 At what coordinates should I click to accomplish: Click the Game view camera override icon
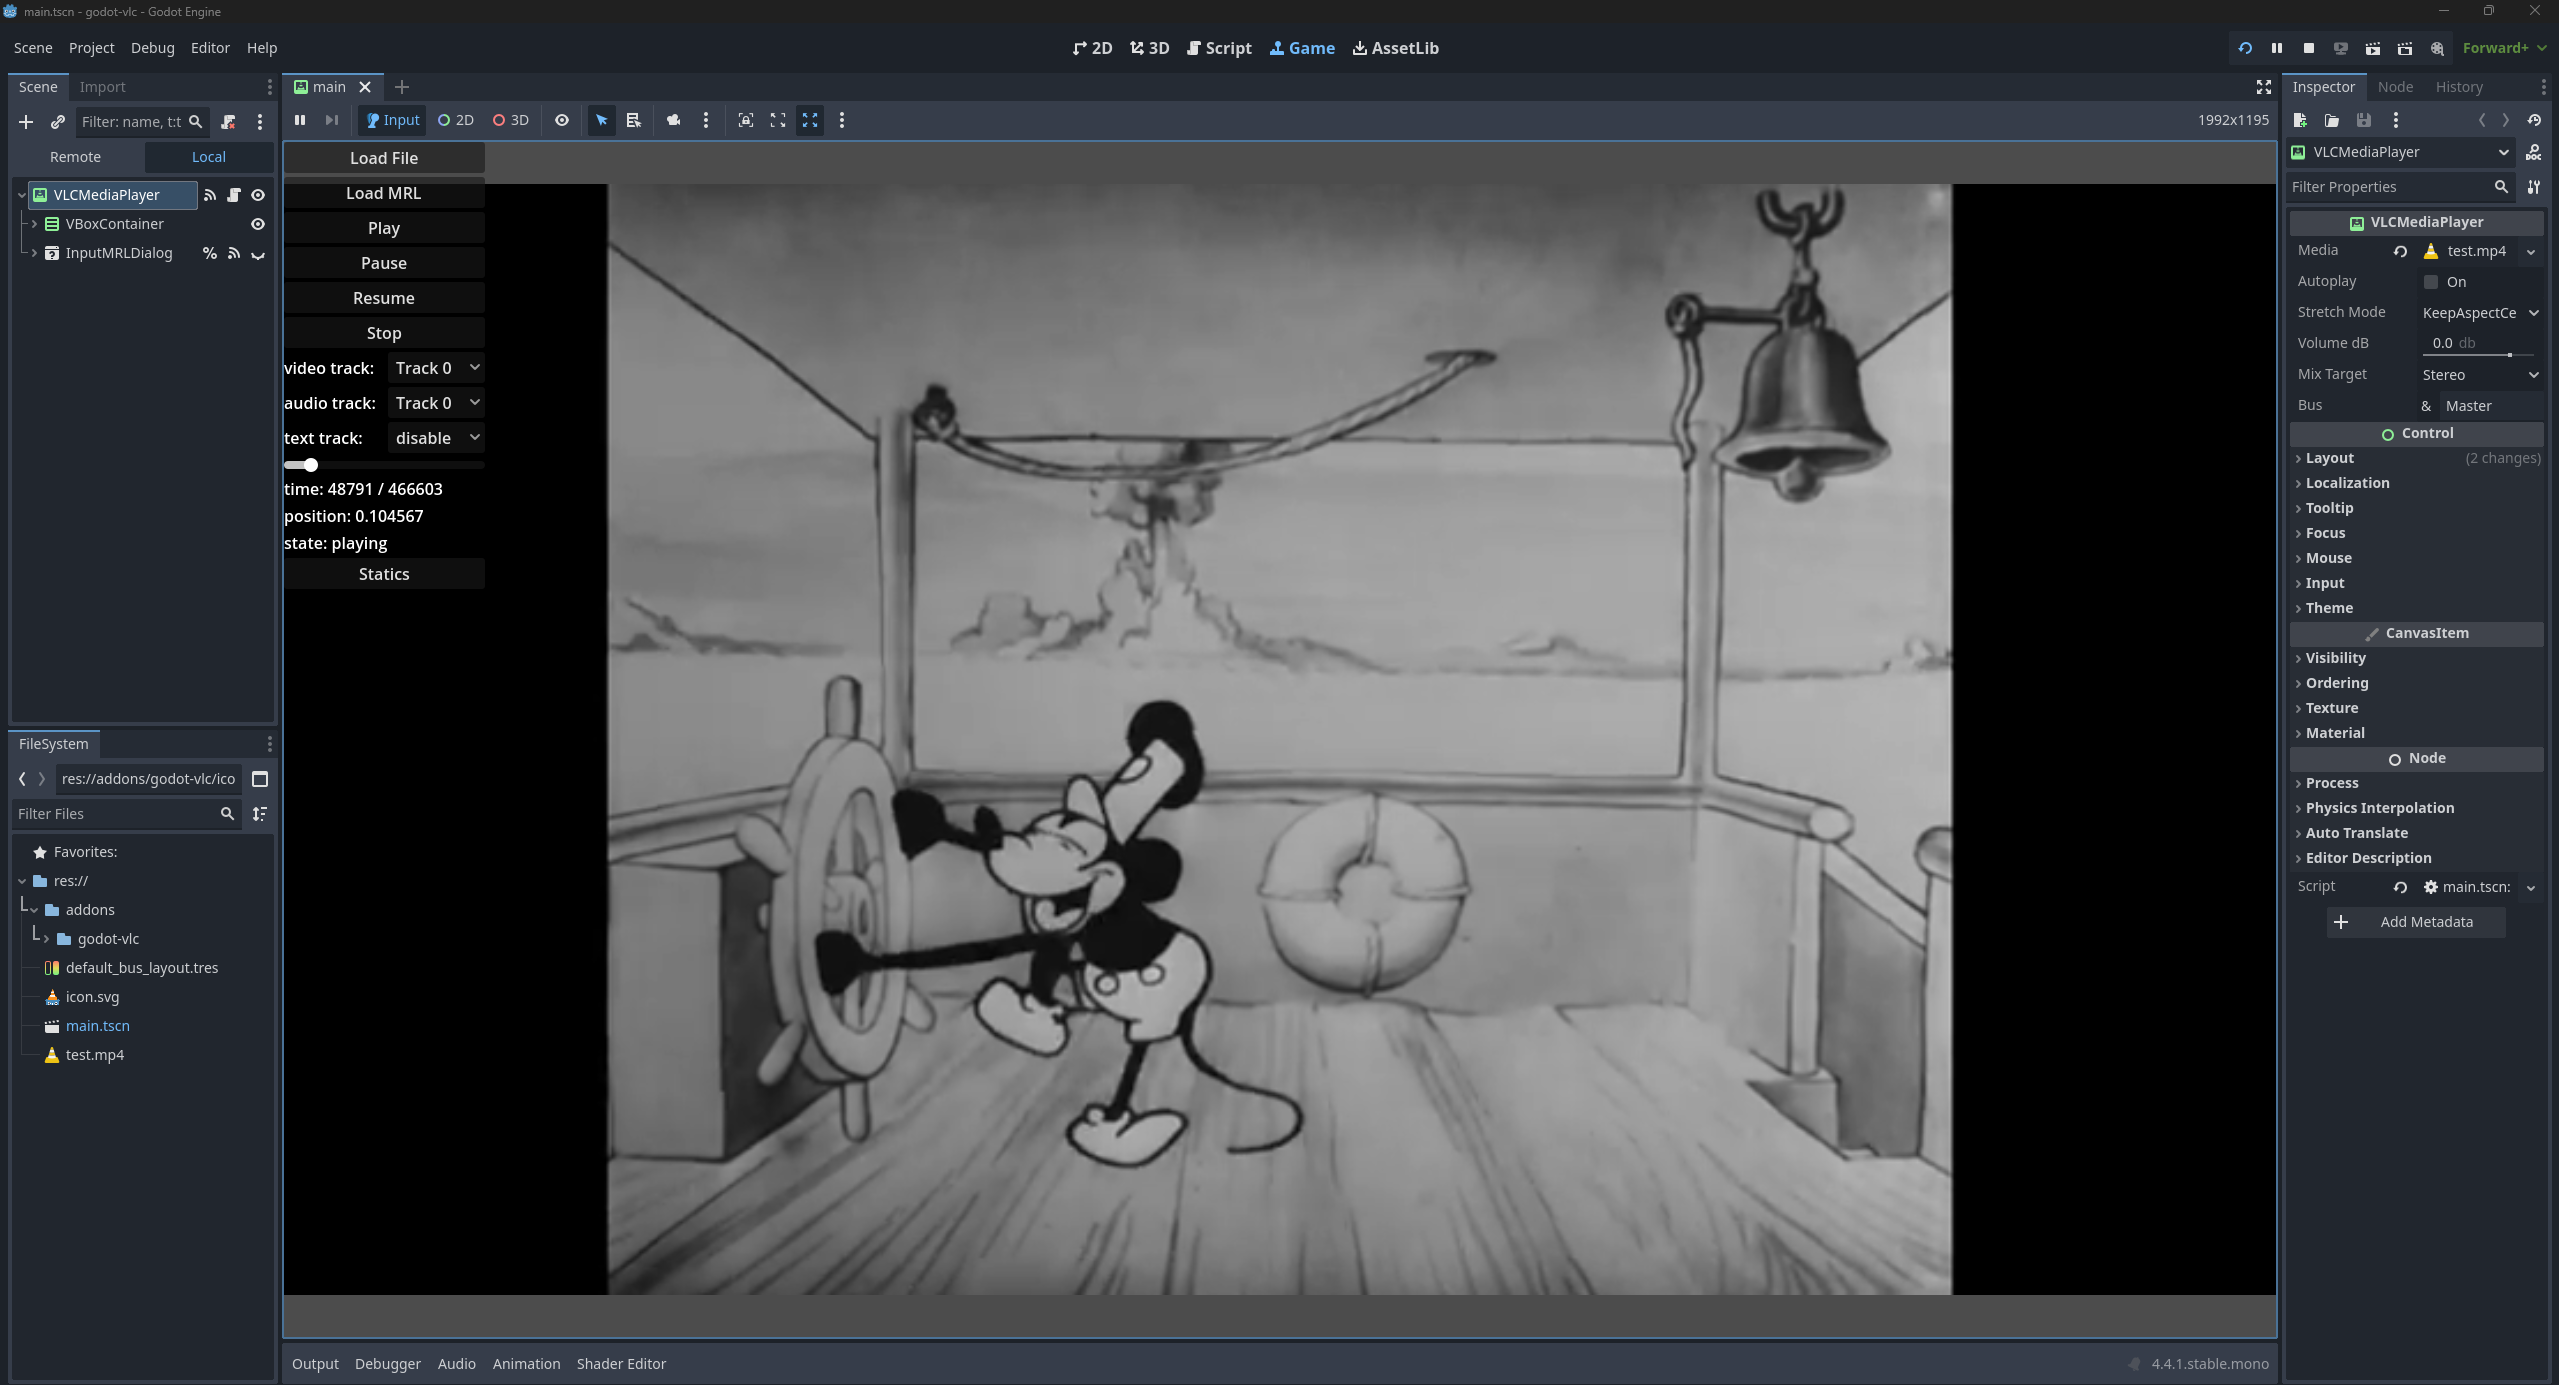[x=673, y=120]
